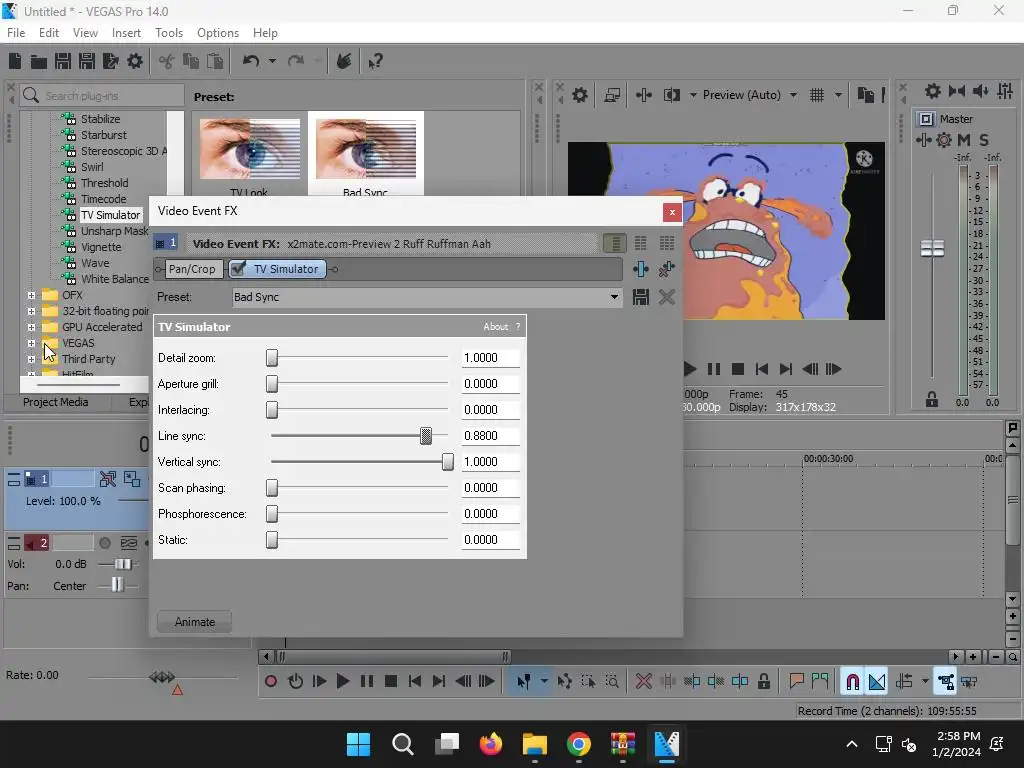This screenshot has height=768, width=1024.
Task: Open Master bus audio properties gear icon
Action: [933, 91]
